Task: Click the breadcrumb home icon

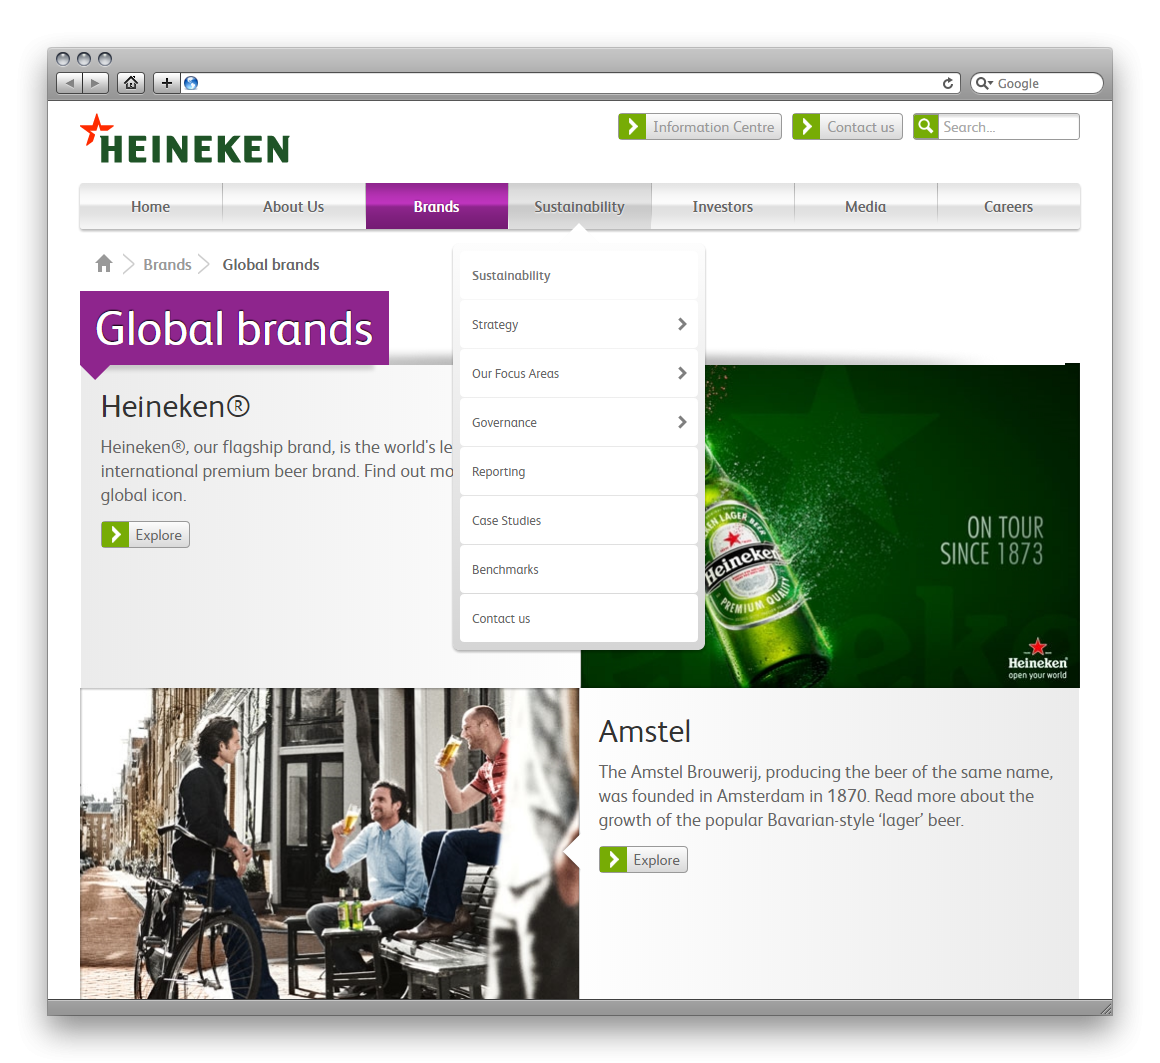Action: click(x=104, y=263)
